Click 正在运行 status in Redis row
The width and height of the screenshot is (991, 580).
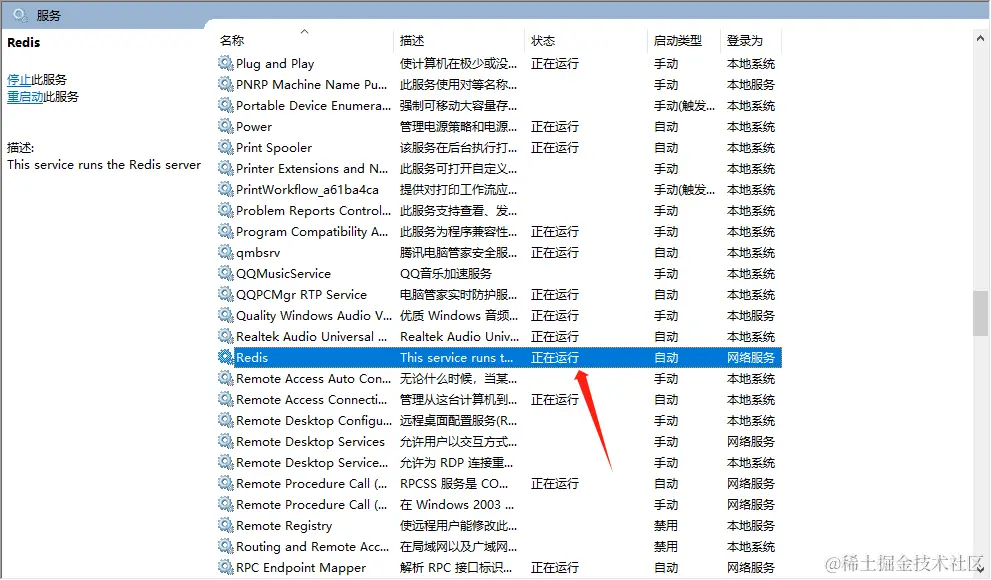click(x=555, y=358)
